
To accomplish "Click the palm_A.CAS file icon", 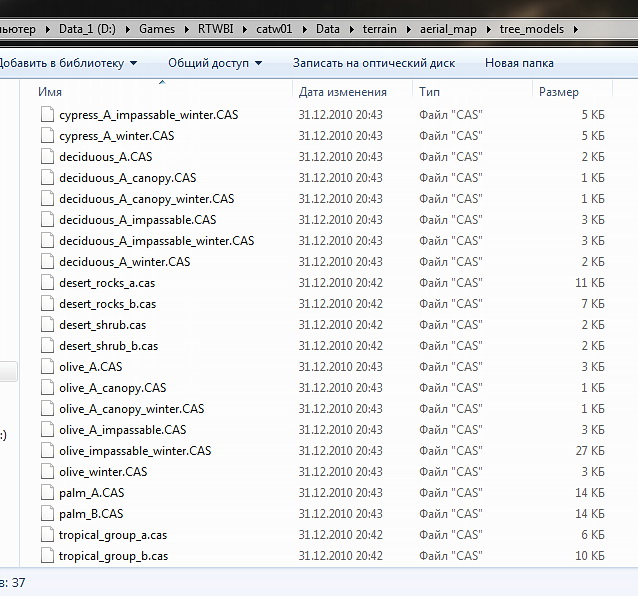I will tap(47, 493).
